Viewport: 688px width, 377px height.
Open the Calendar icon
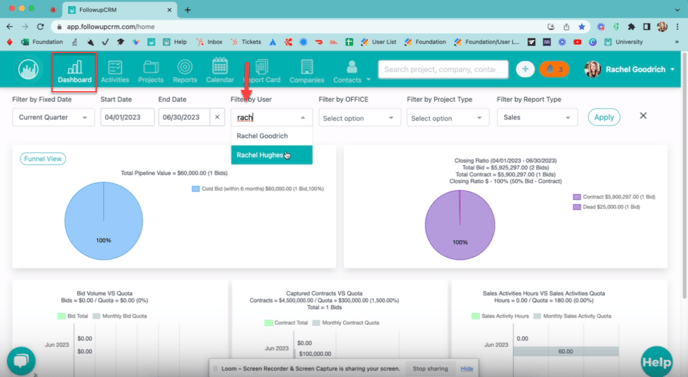point(220,66)
